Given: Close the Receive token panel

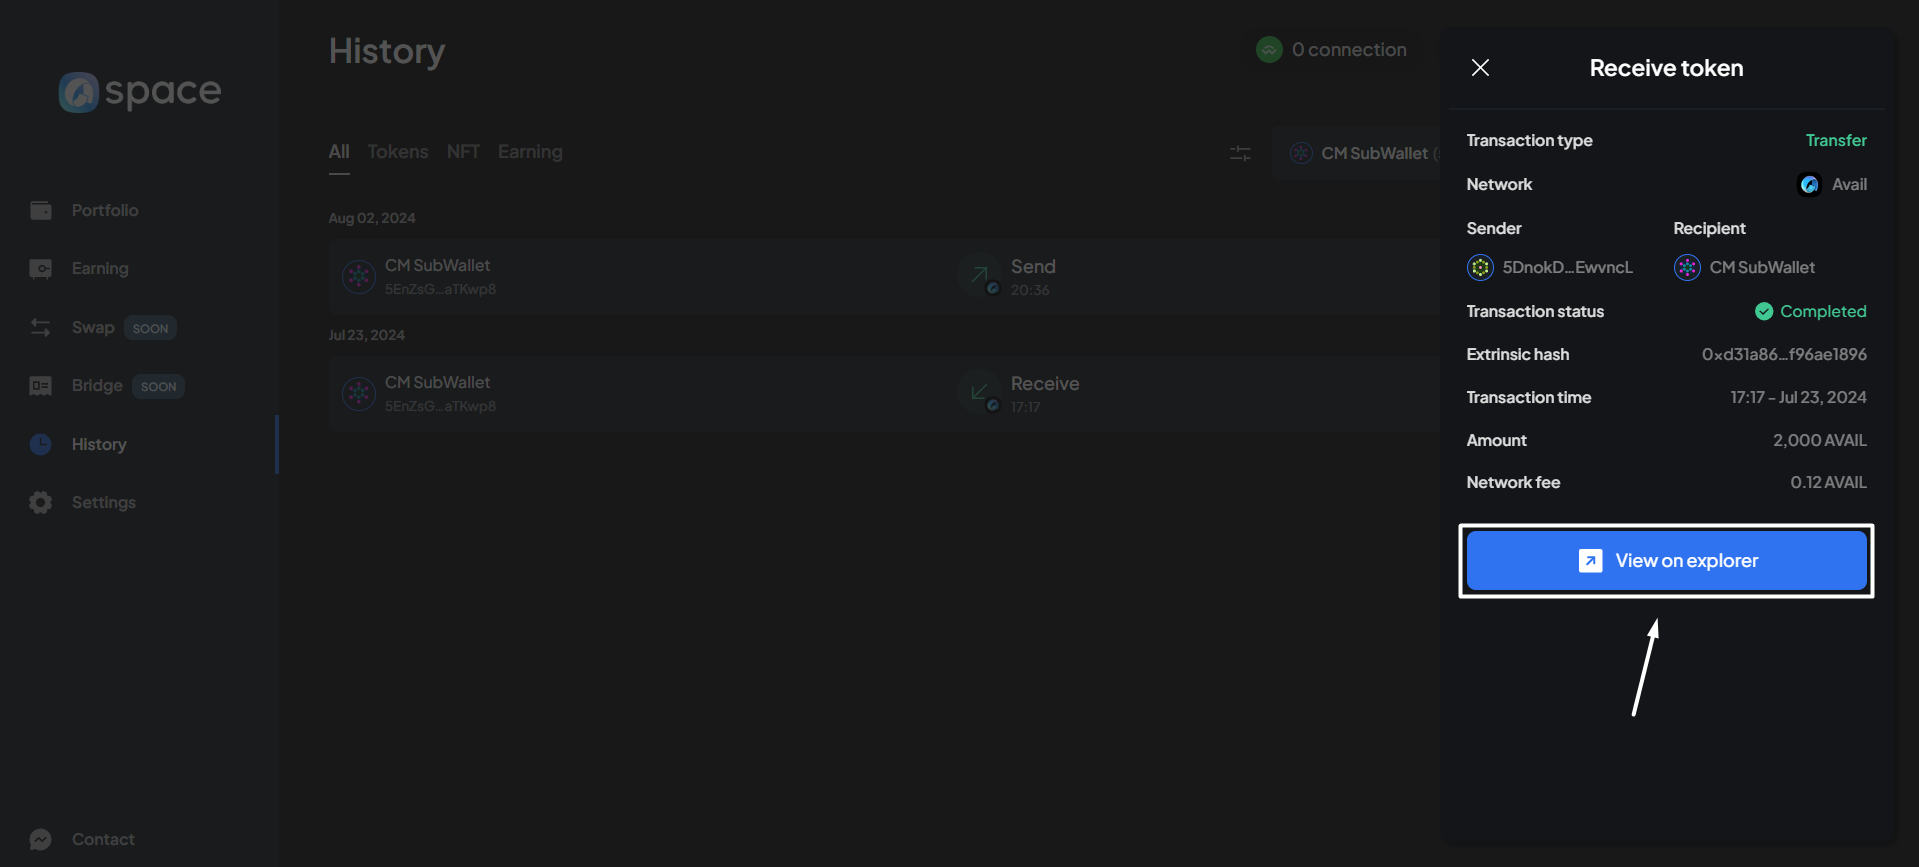Looking at the screenshot, I should tap(1480, 68).
